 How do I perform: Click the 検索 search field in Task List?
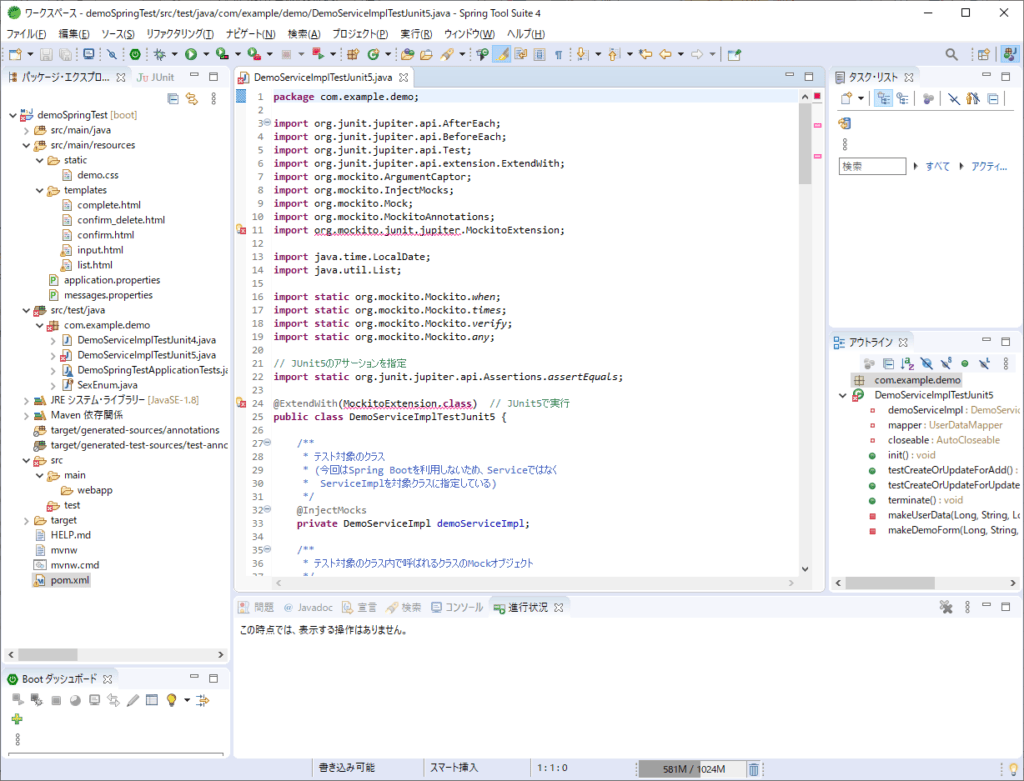[x=872, y=167]
